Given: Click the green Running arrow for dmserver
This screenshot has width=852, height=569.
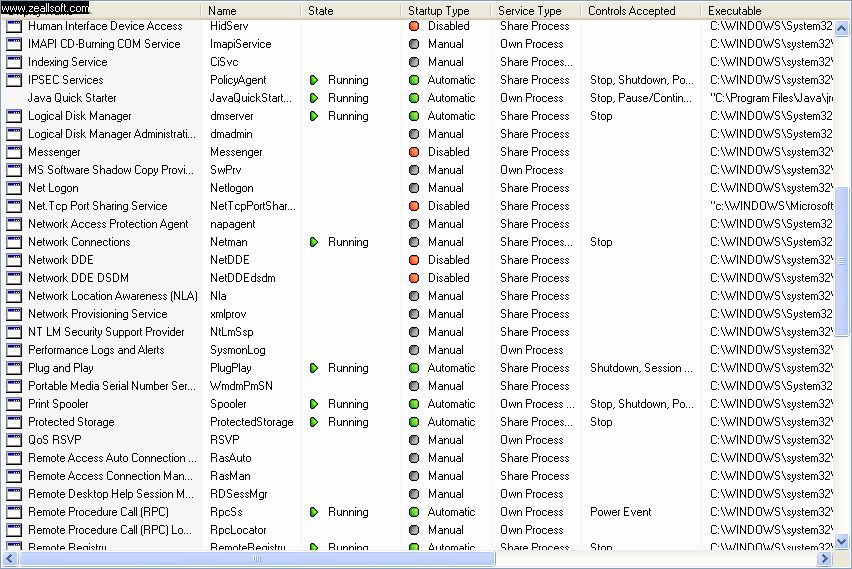Looking at the screenshot, I should [314, 116].
